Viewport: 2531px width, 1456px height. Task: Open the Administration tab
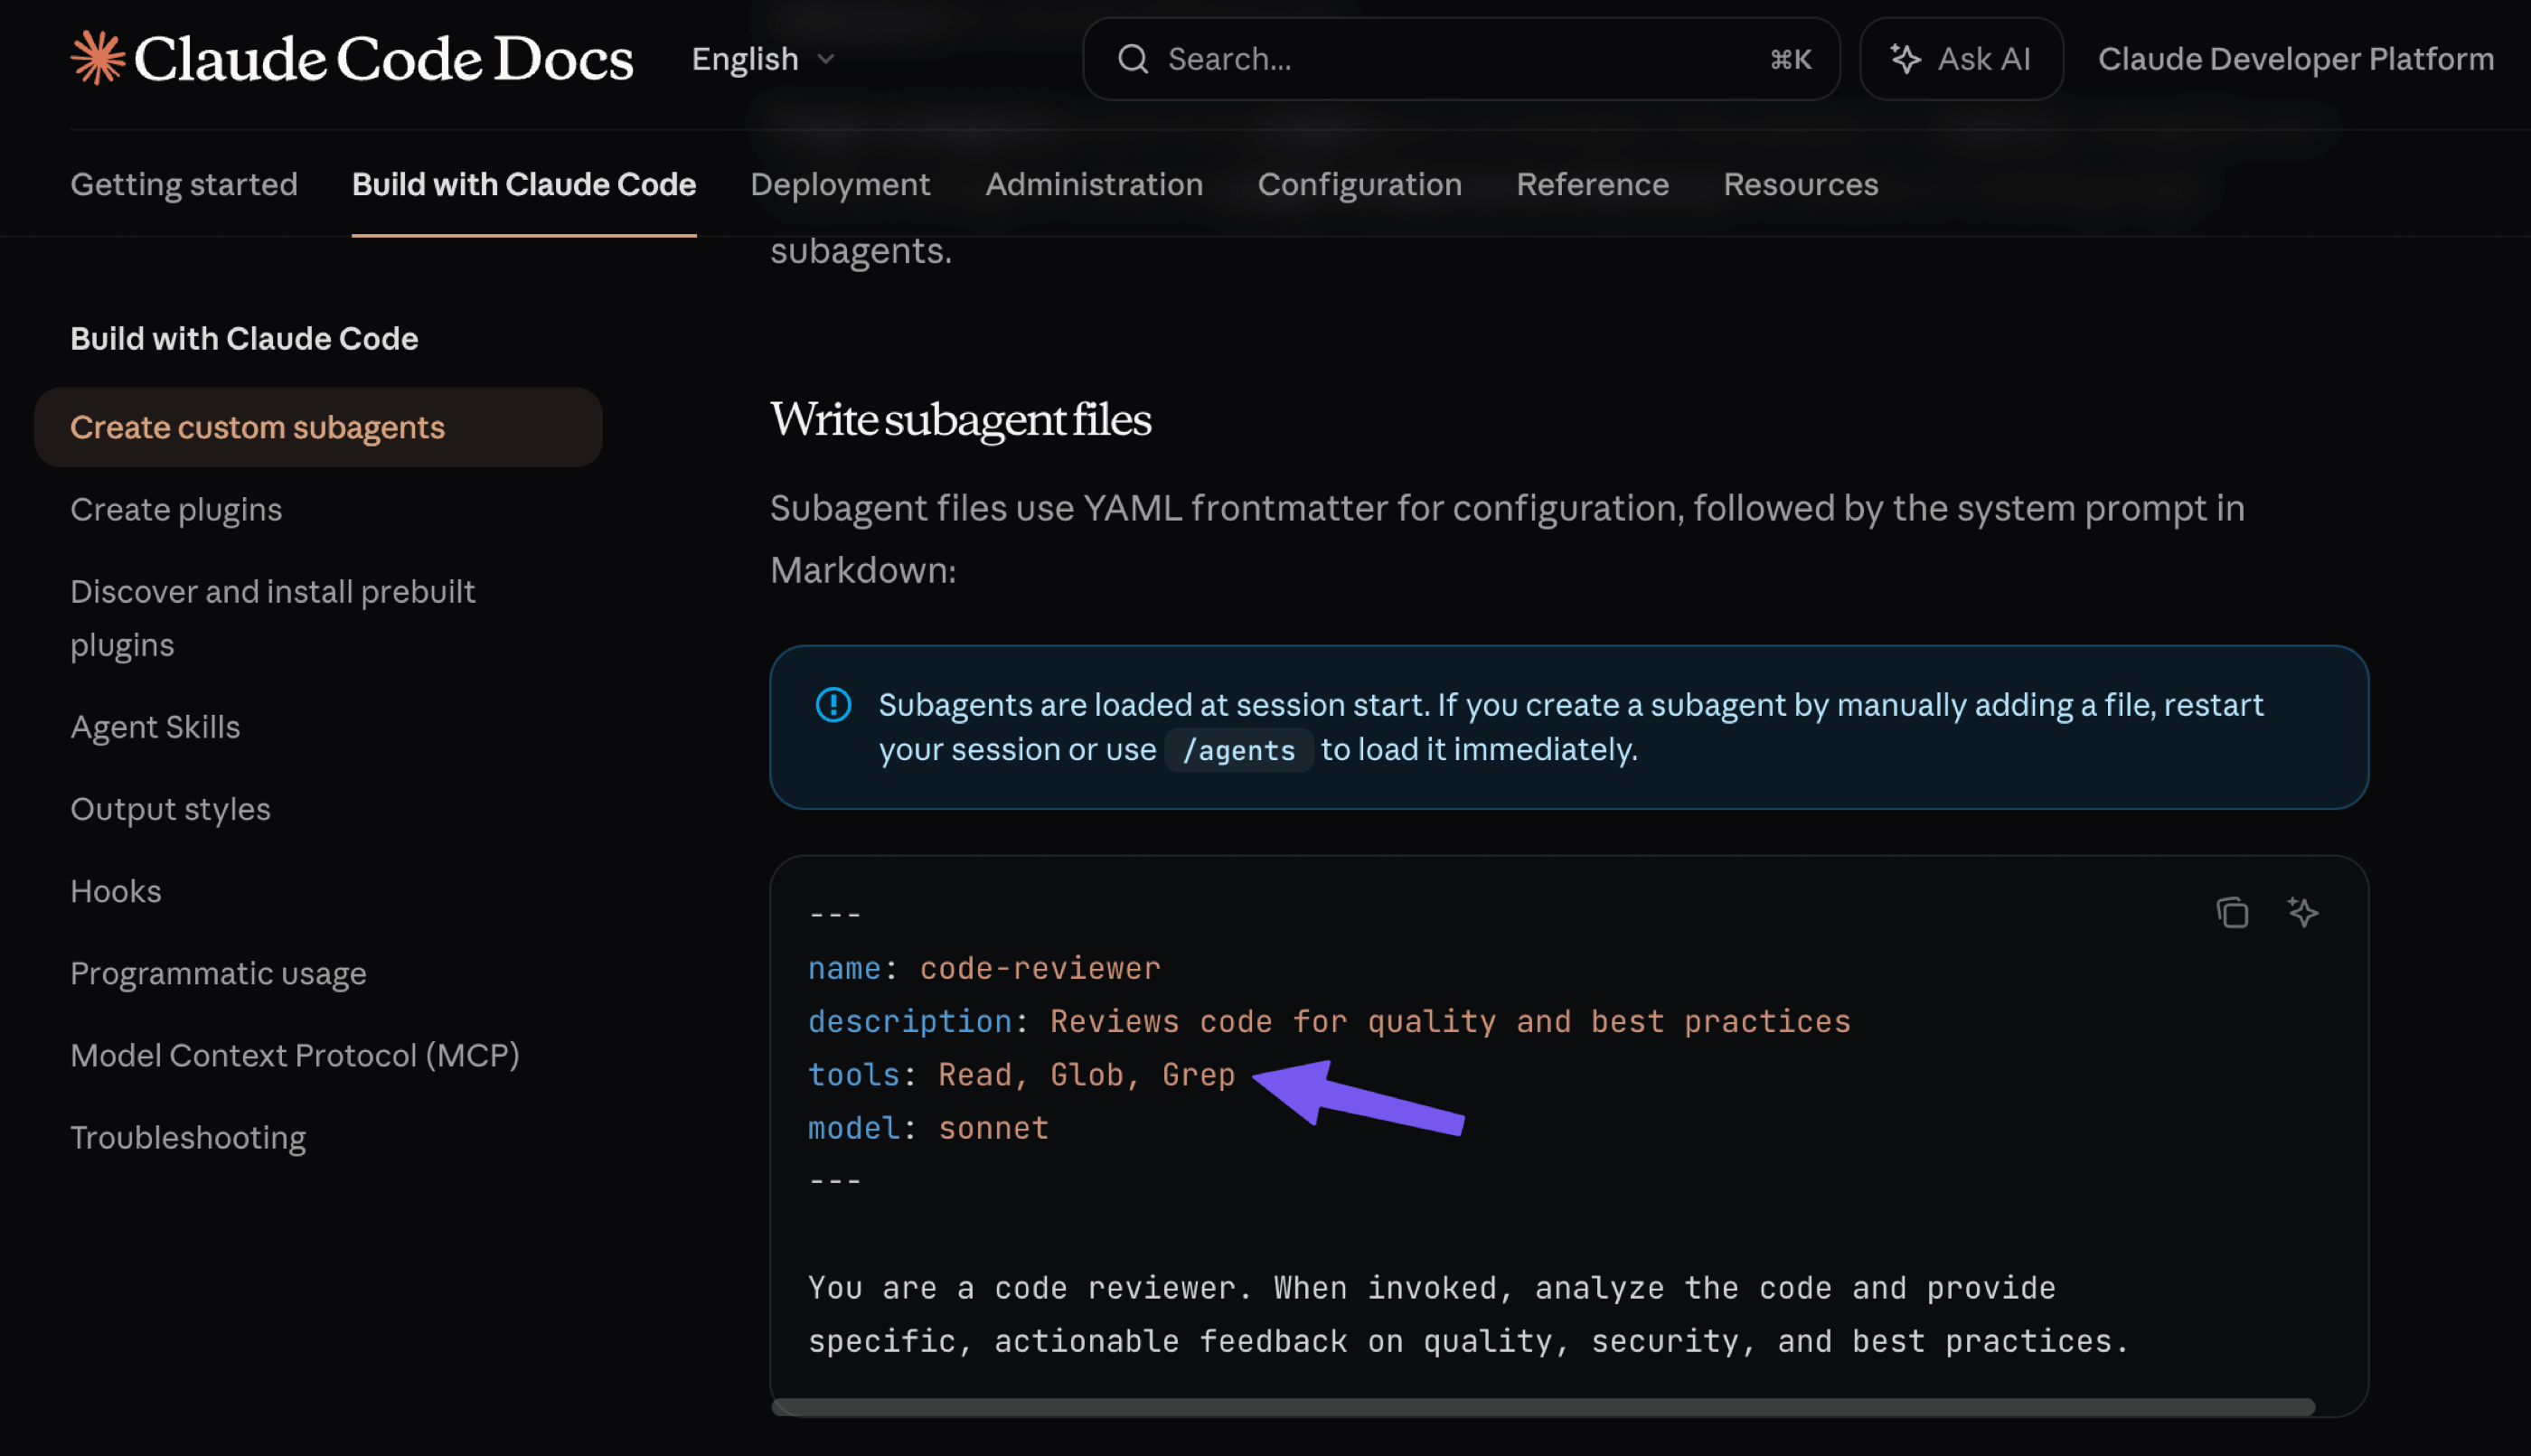(1094, 184)
